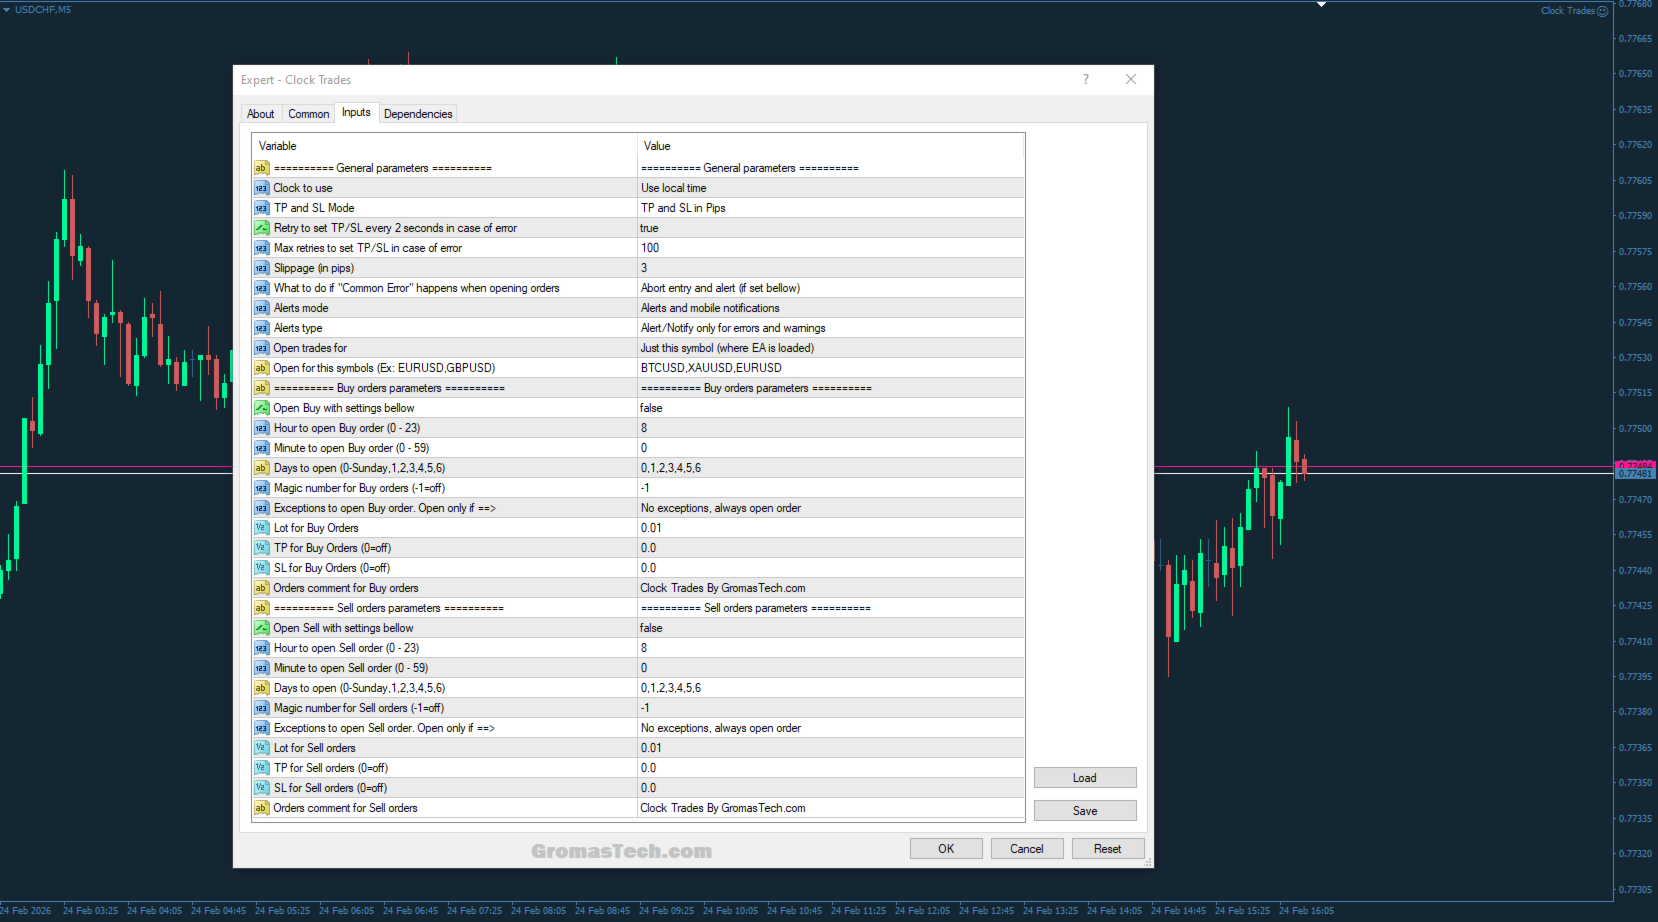
Task: Open the Dependencies tab
Action: coord(418,114)
